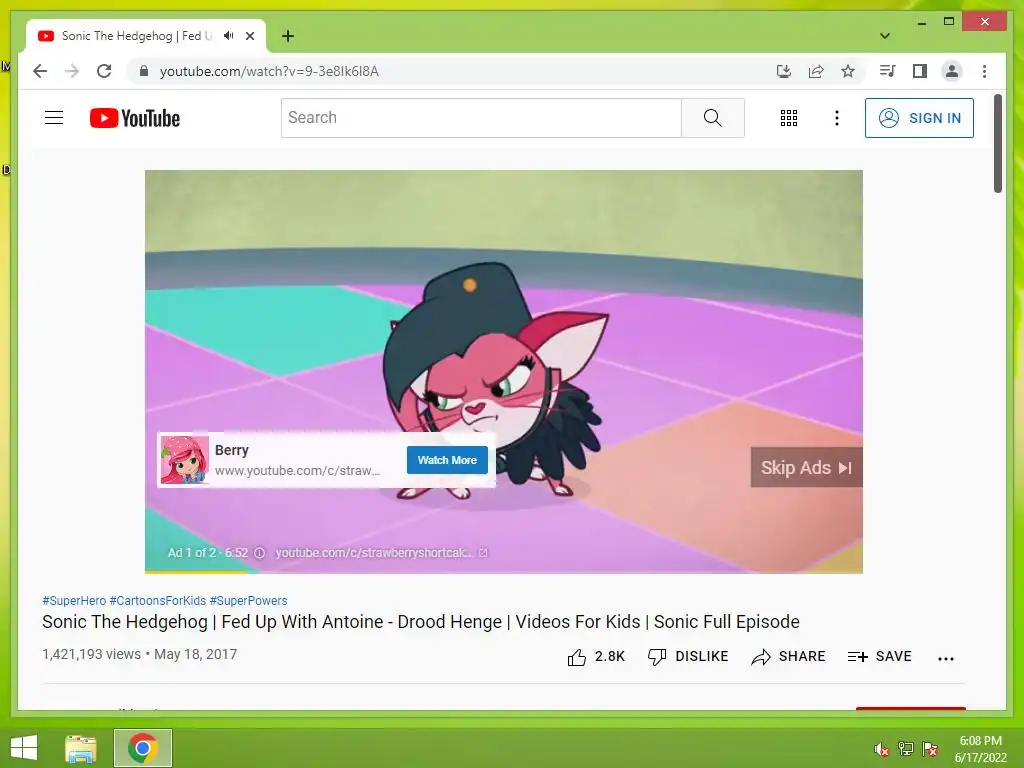
Task: Bookmark this page with the star
Action: [x=848, y=71]
